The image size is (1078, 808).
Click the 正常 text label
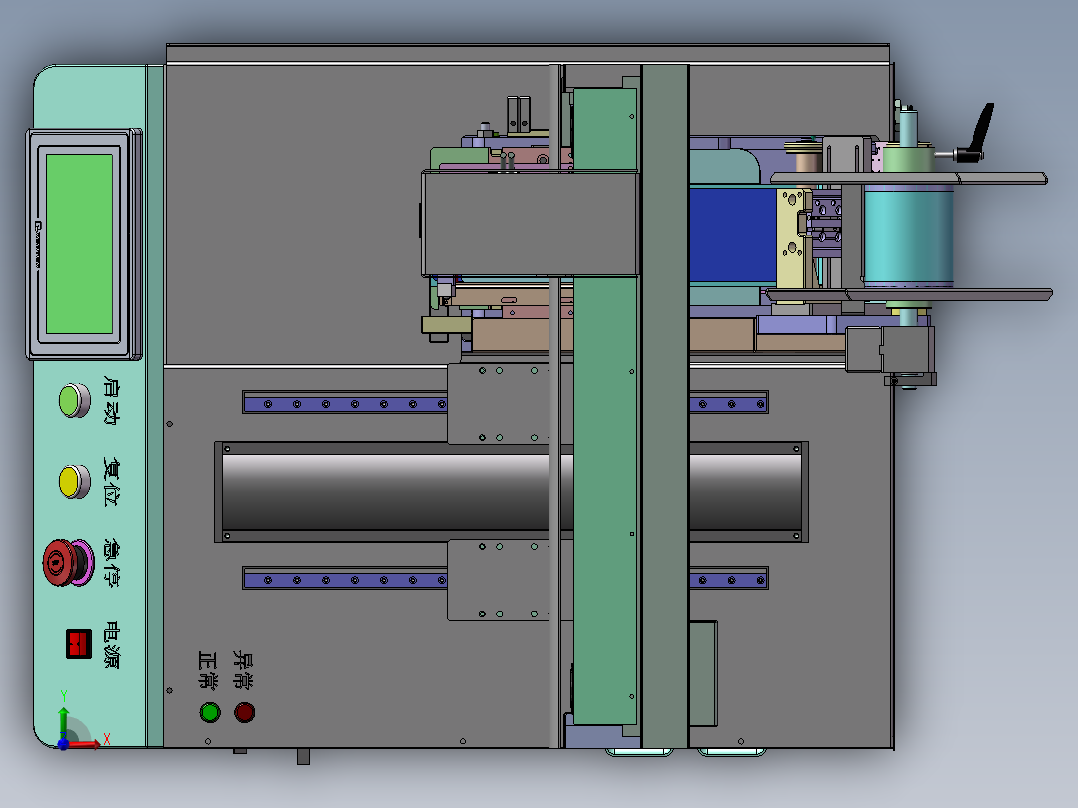point(208,670)
